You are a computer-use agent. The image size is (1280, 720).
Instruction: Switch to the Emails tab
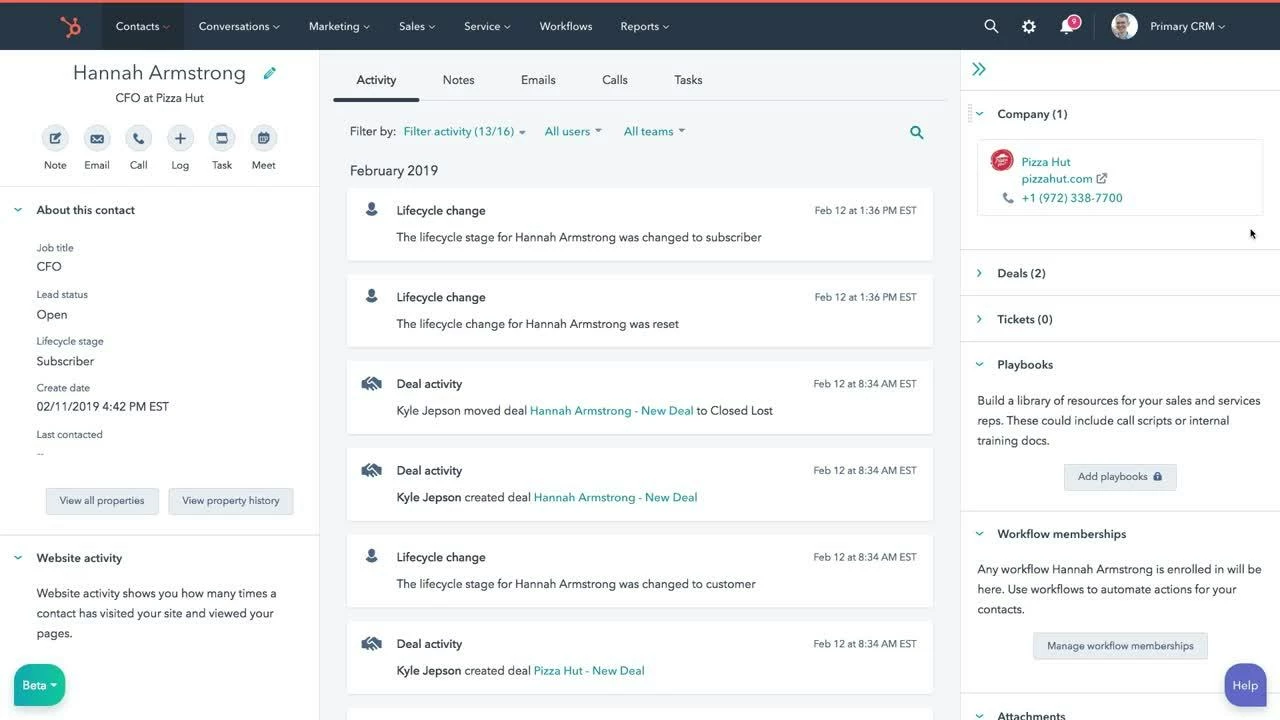(x=538, y=80)
